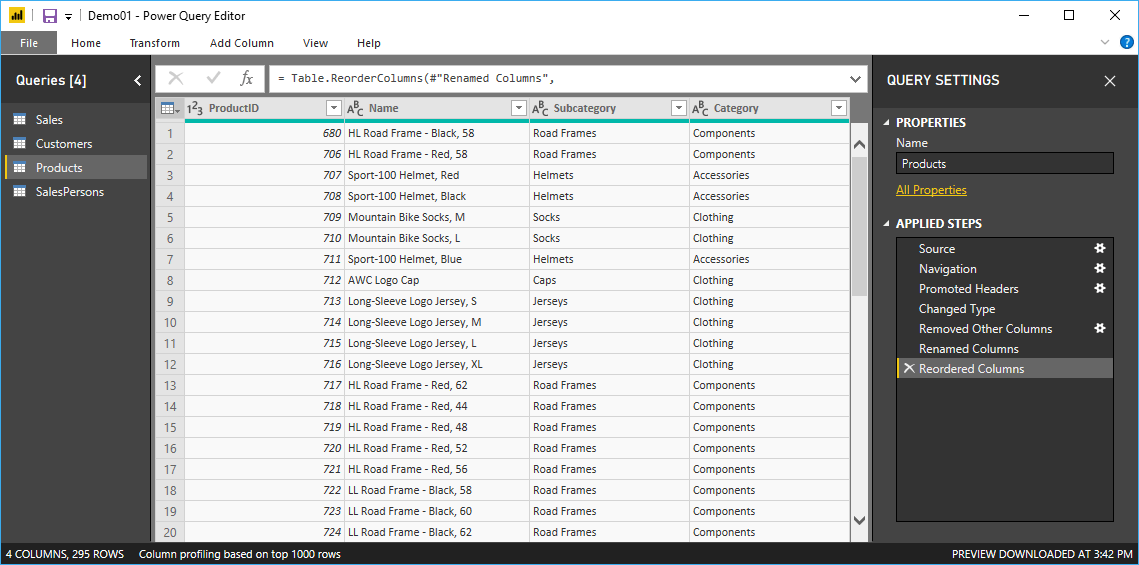Open settings gear for Source step
This screenshot has width=1139, height=565.
pos(1100,248)
